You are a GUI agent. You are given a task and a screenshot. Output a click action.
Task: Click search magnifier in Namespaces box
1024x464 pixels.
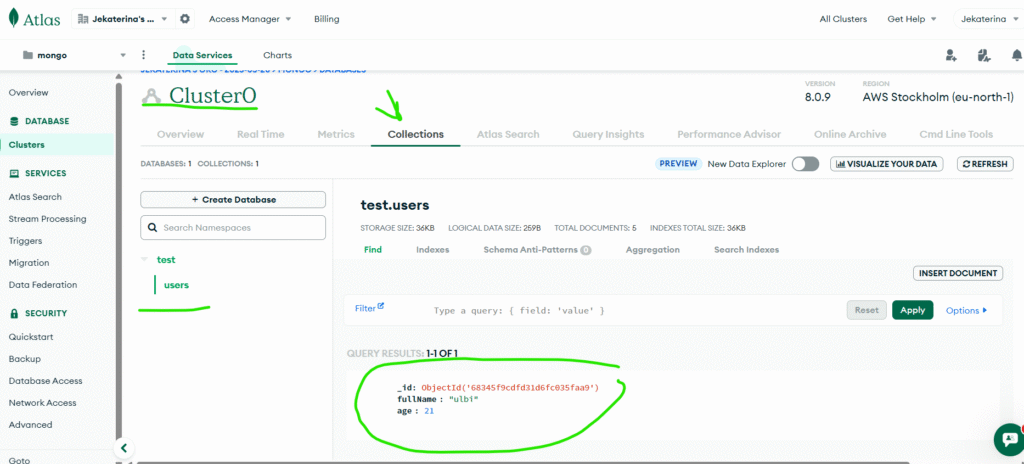tap(153, 227)
